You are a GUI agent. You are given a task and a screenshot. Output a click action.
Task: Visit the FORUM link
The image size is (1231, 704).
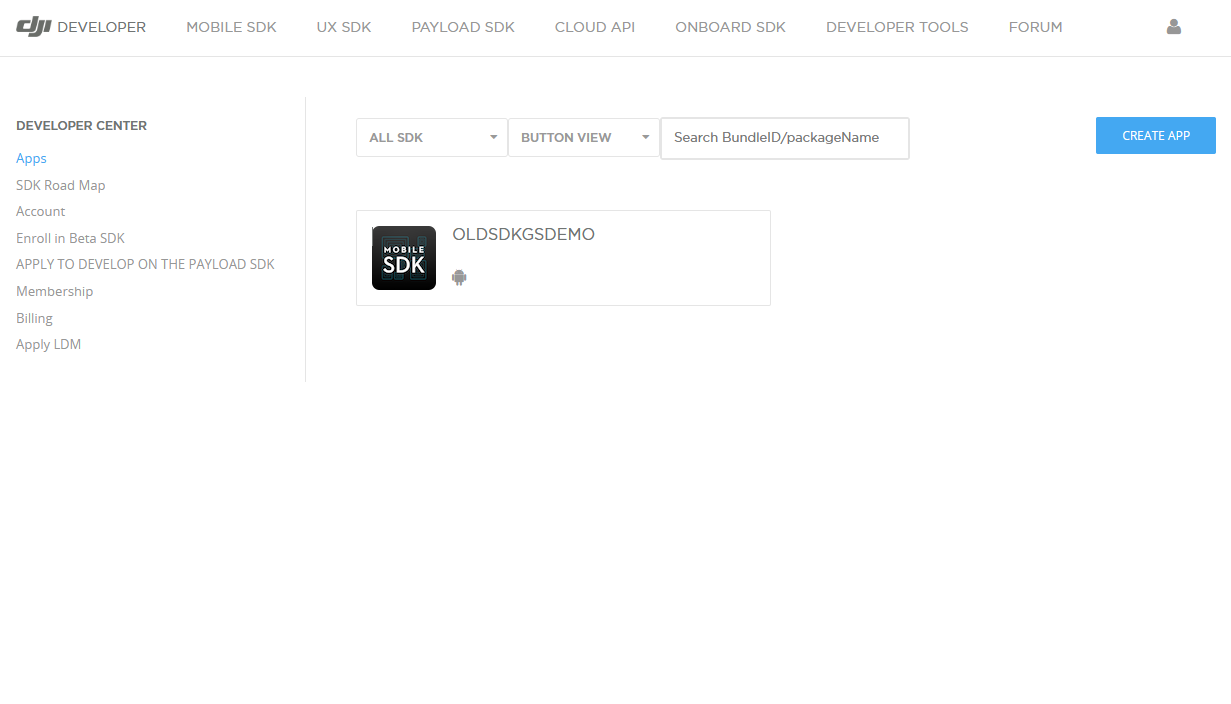(x=1035, y=27)
